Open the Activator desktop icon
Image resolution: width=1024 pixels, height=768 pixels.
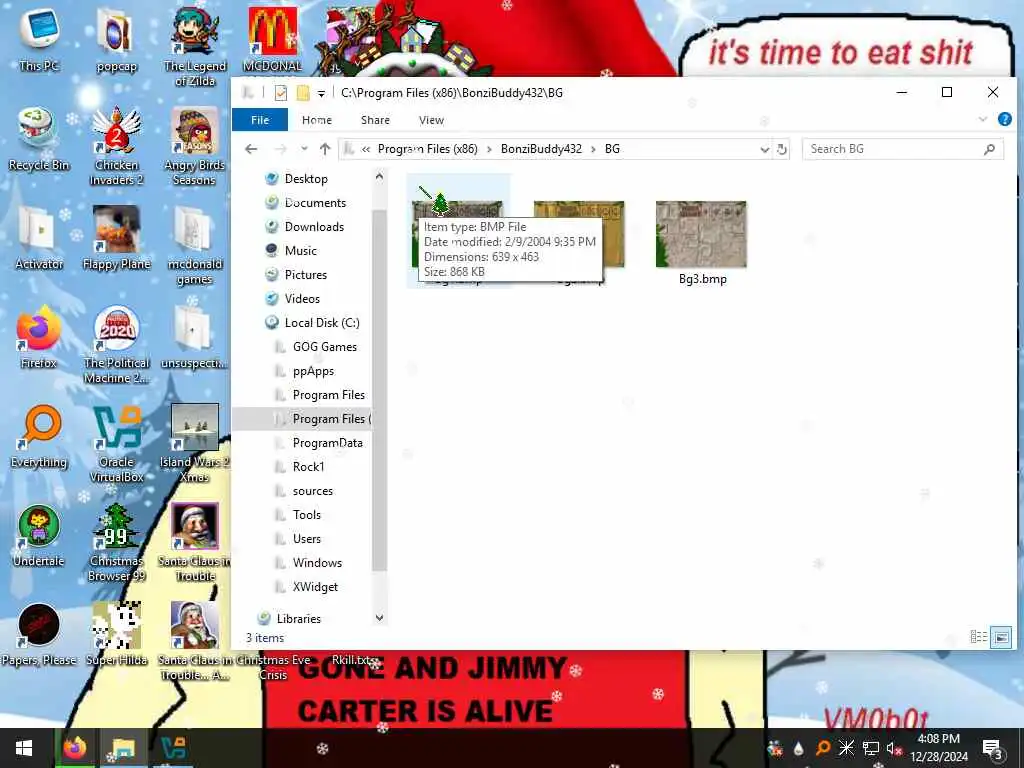(39, 238)
